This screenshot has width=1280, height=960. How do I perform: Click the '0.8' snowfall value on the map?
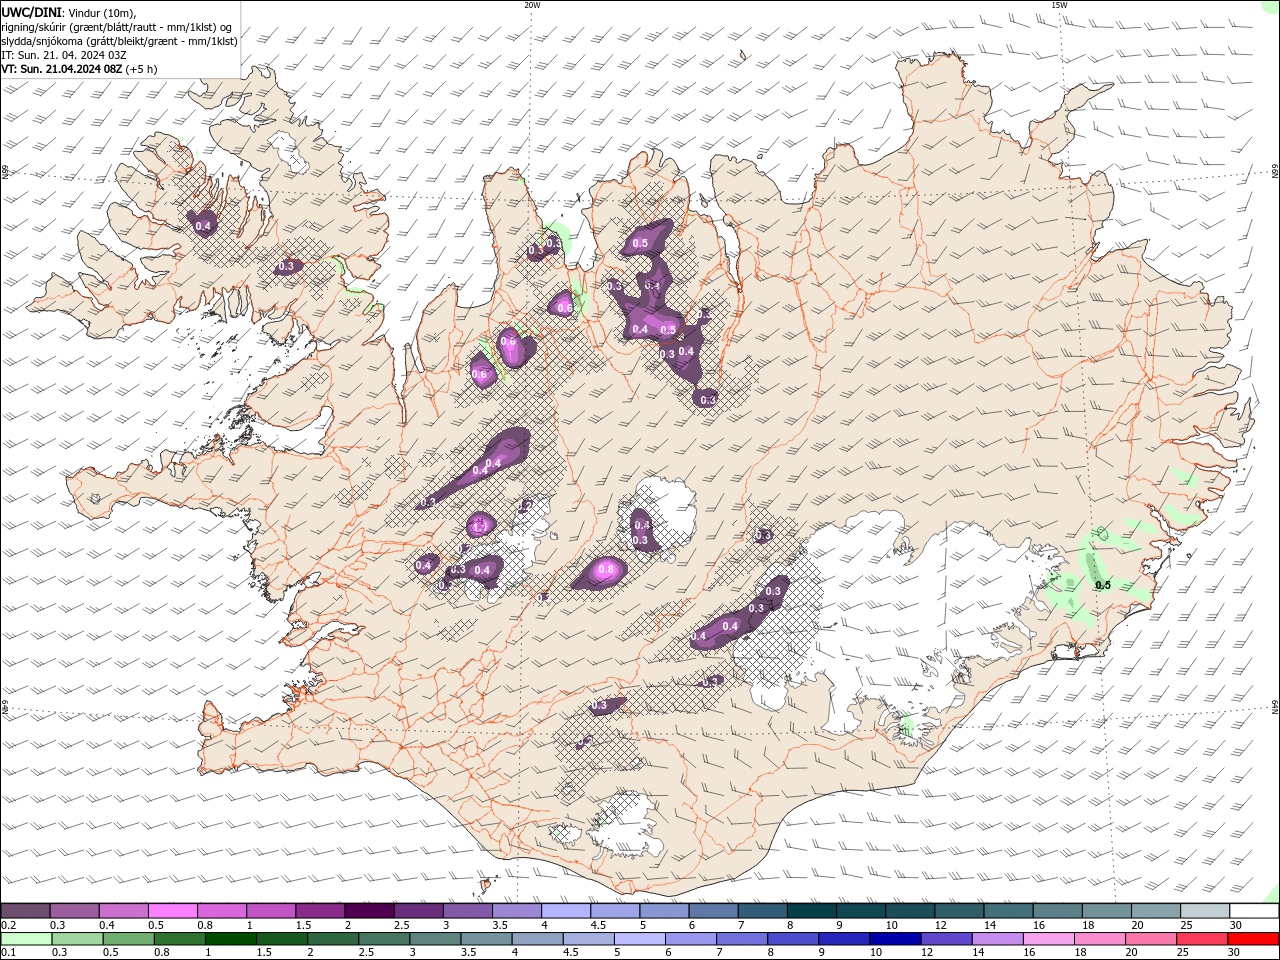tap(606, 570)
